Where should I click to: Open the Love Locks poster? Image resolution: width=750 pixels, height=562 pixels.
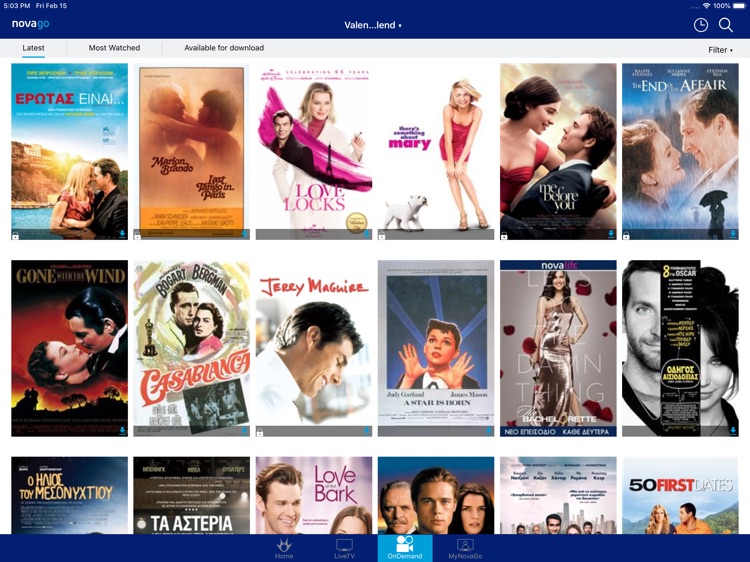(314, 151)
